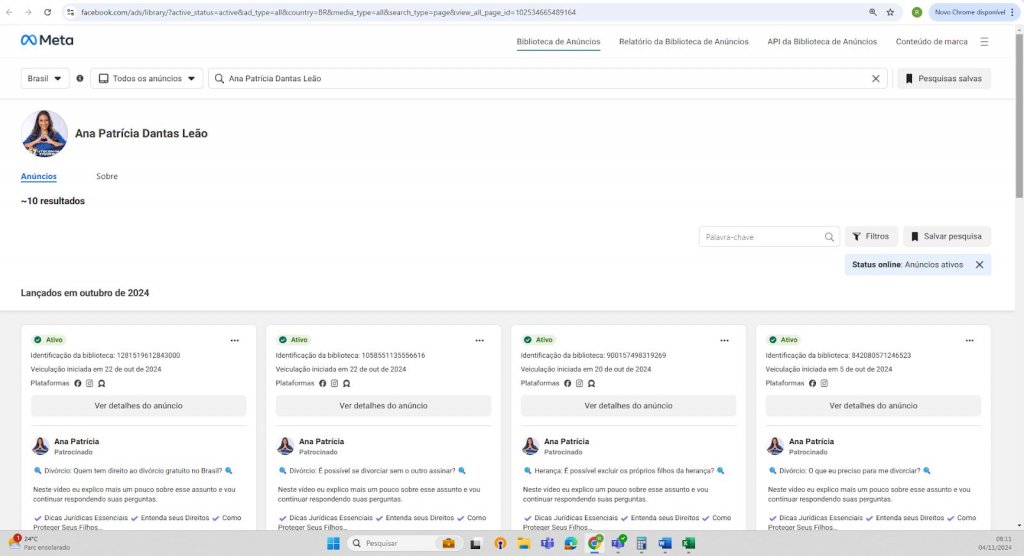1024x556 pixels.
Task: View details of ad 900157498319269
Action: coord(628,406)
